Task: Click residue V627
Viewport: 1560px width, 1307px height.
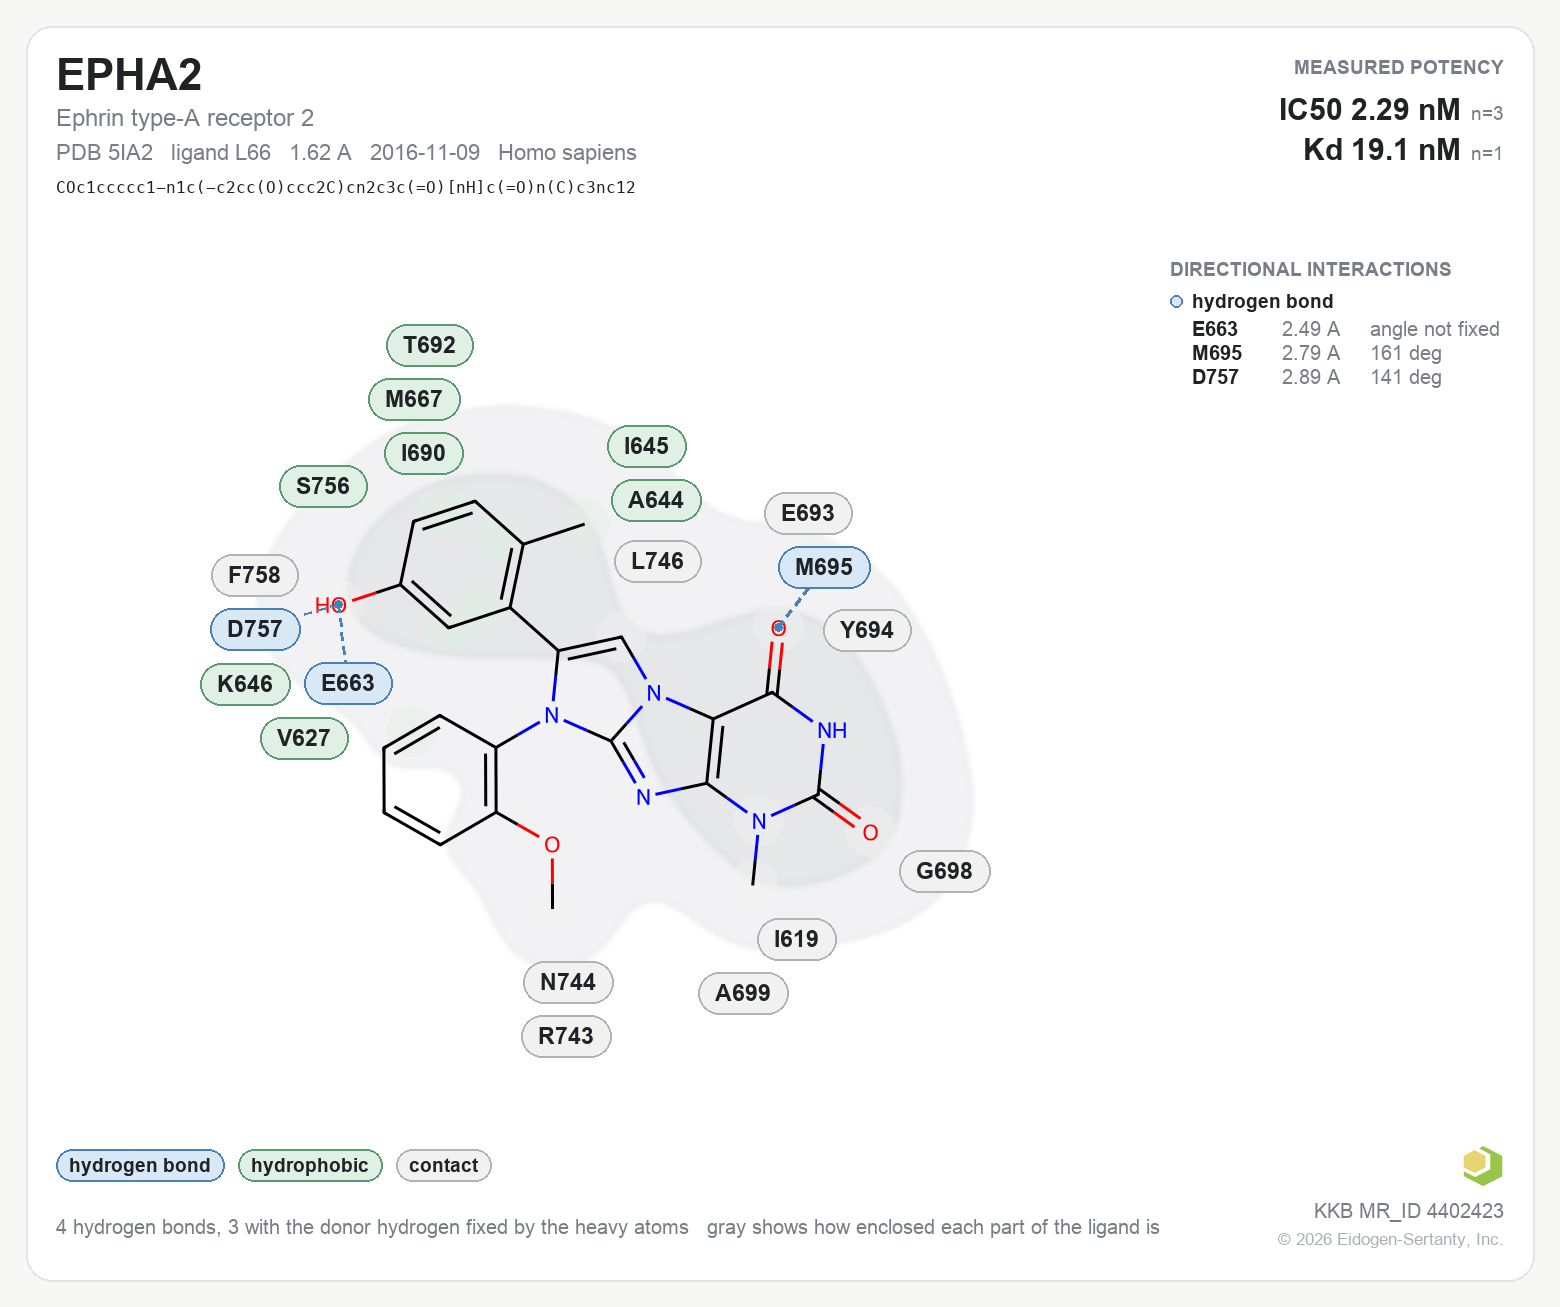Action: pos(304,738)
